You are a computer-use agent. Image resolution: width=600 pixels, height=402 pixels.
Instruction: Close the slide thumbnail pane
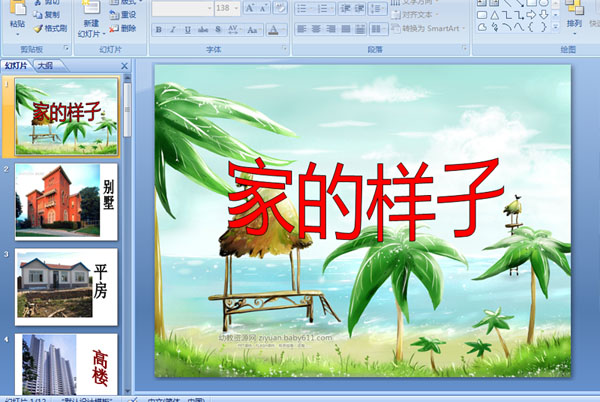(125, 66)
